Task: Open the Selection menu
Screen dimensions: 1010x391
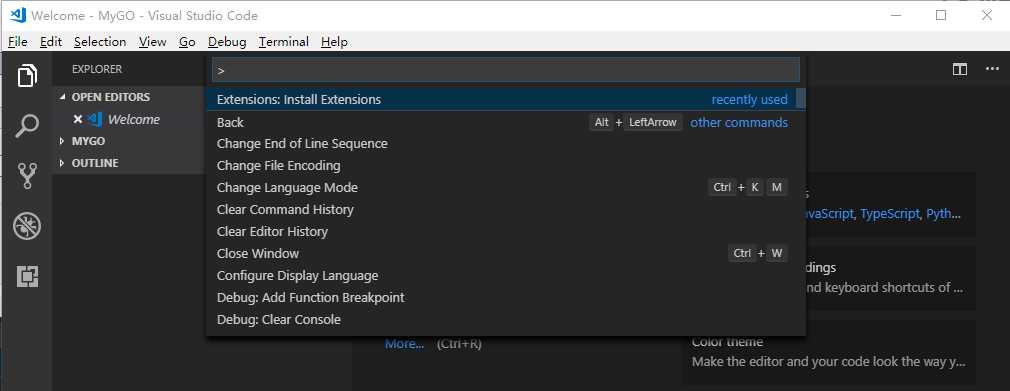Action: pos(100,42)
